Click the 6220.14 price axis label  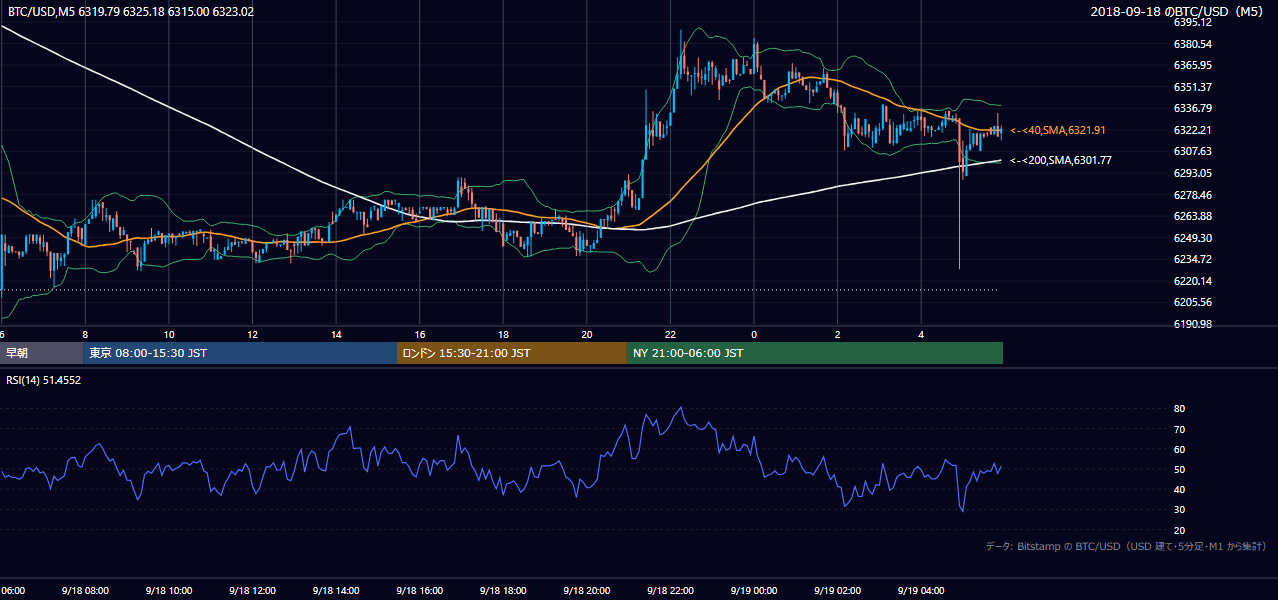click(x=1192, y=281)
